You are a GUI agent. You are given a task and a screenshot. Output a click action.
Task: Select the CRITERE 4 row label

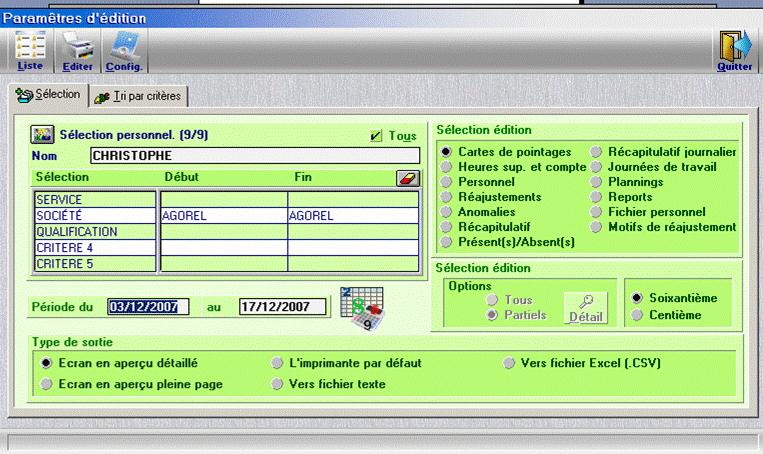pos(95,248)
